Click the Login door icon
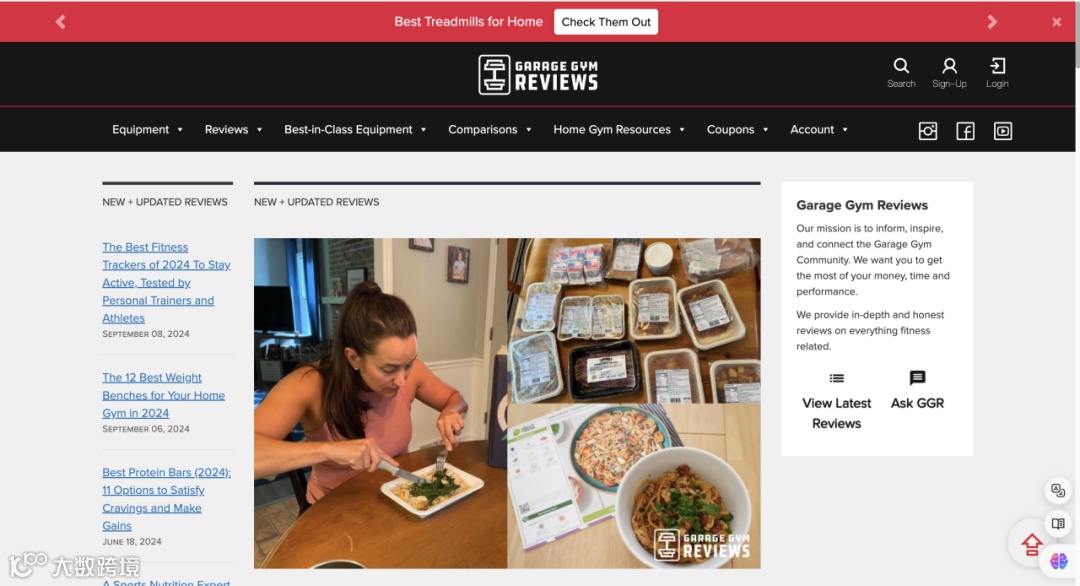The height and width of the screenshot is (586, 1080). click(x=997, y=66)
